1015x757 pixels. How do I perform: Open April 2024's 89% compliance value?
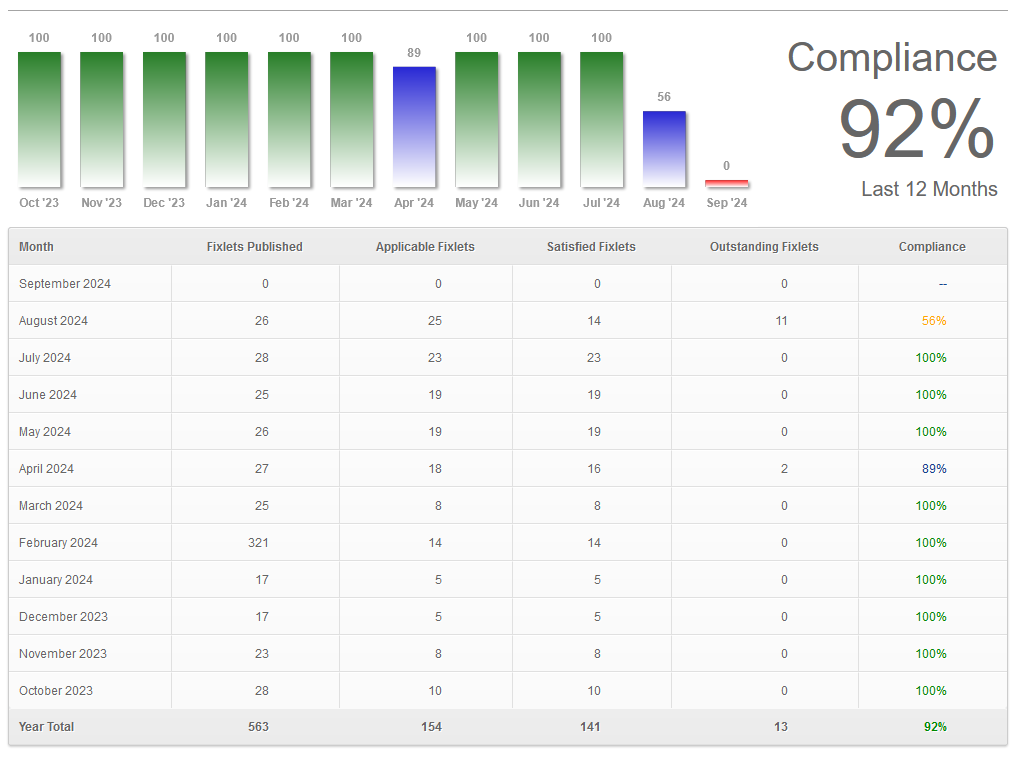[931, 468]
